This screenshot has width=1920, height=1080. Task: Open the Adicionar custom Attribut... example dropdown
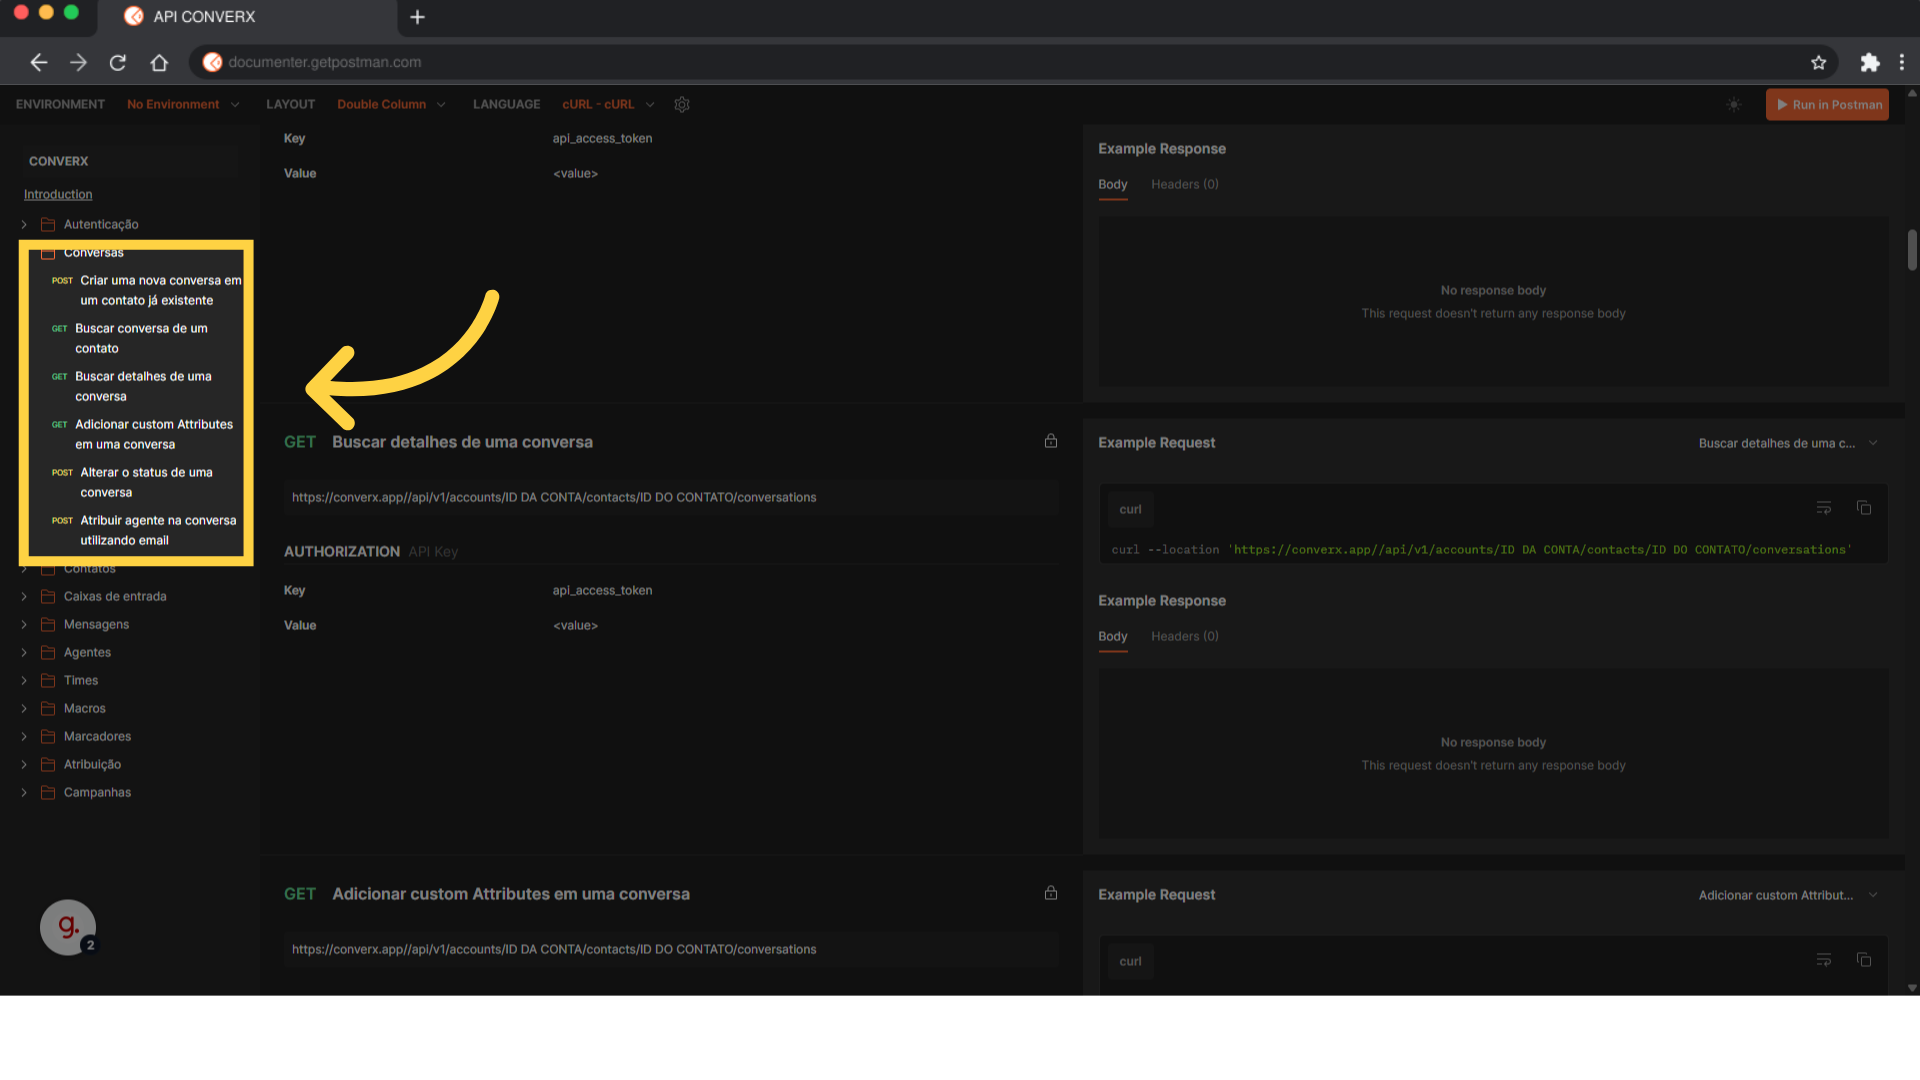tap(1787, 895)
